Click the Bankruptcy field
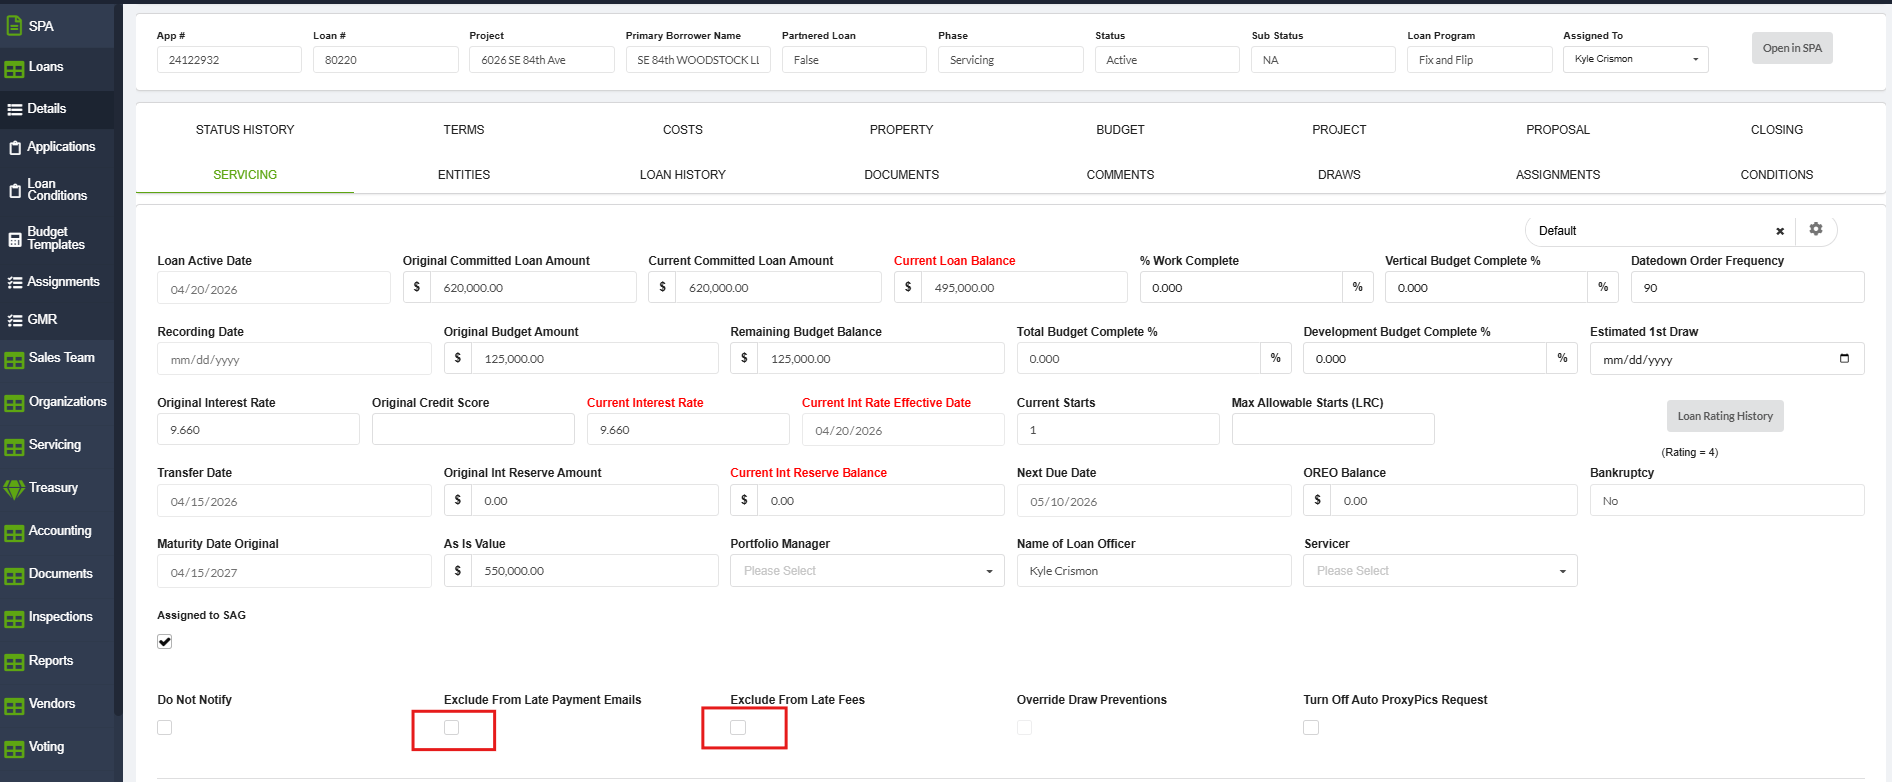Viewport: 1892px width, 782px height. click(1727, 501)
